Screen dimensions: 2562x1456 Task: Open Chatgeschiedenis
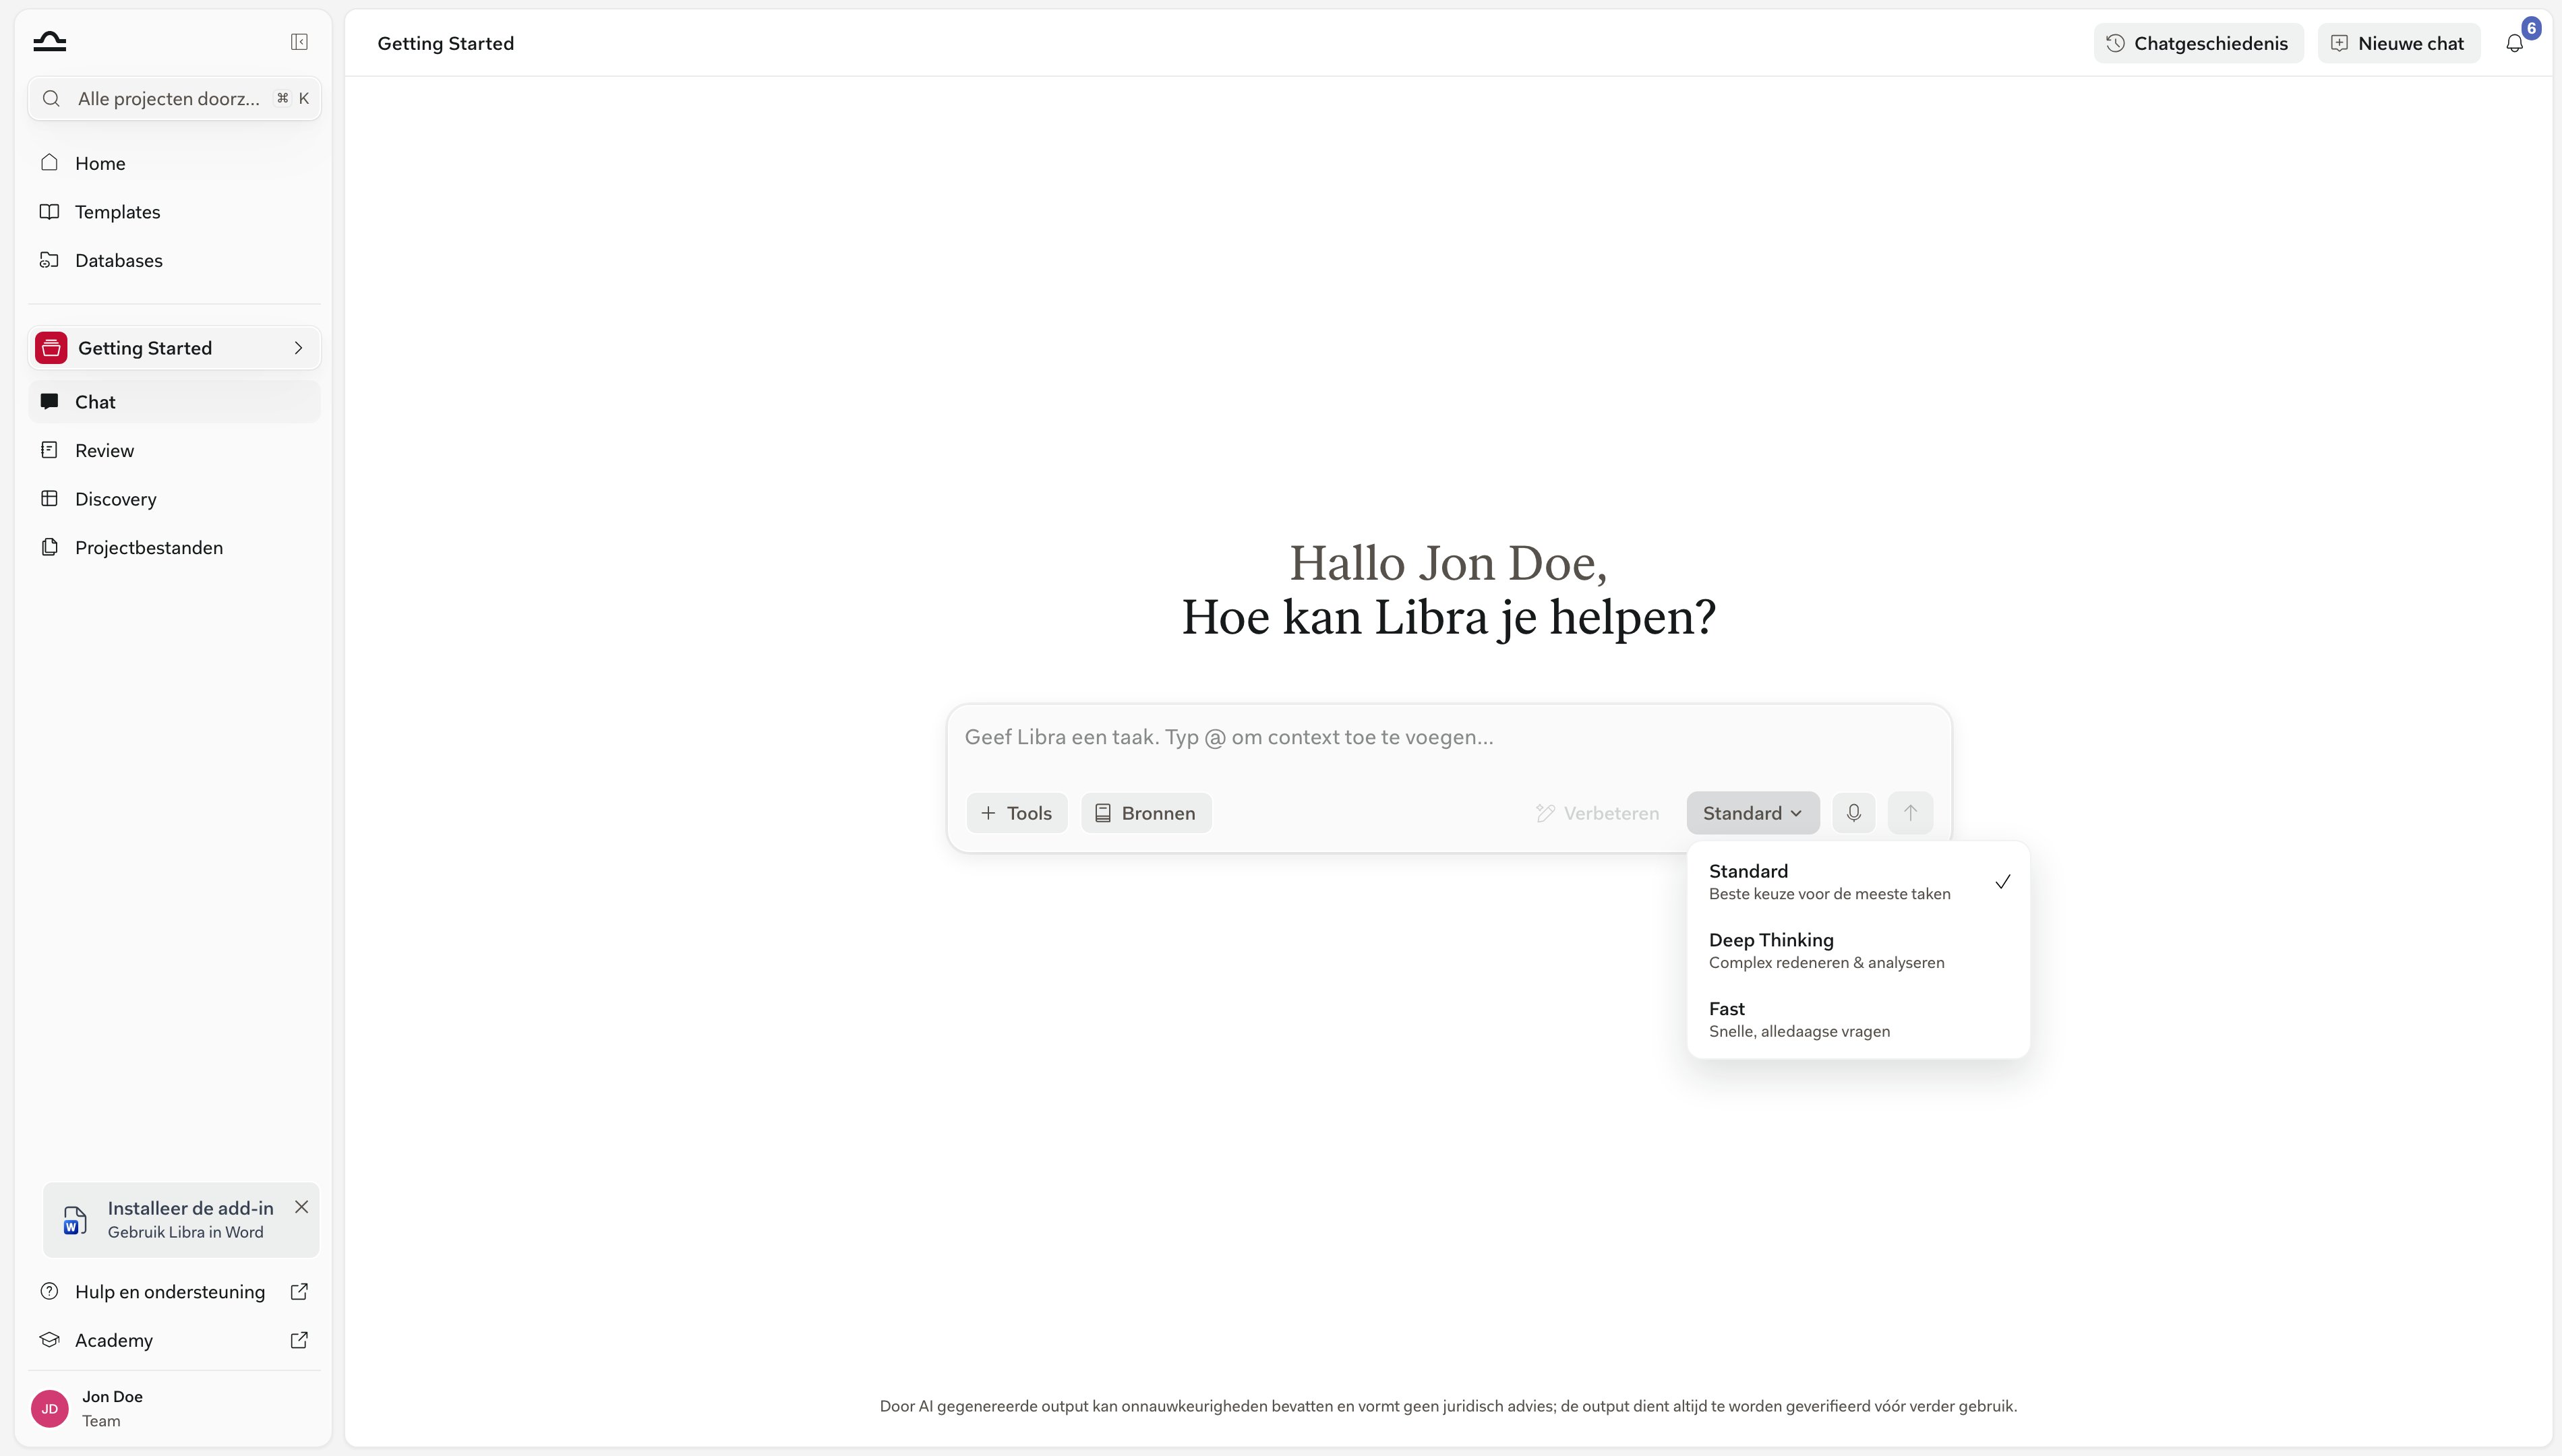pos(2198,43)
